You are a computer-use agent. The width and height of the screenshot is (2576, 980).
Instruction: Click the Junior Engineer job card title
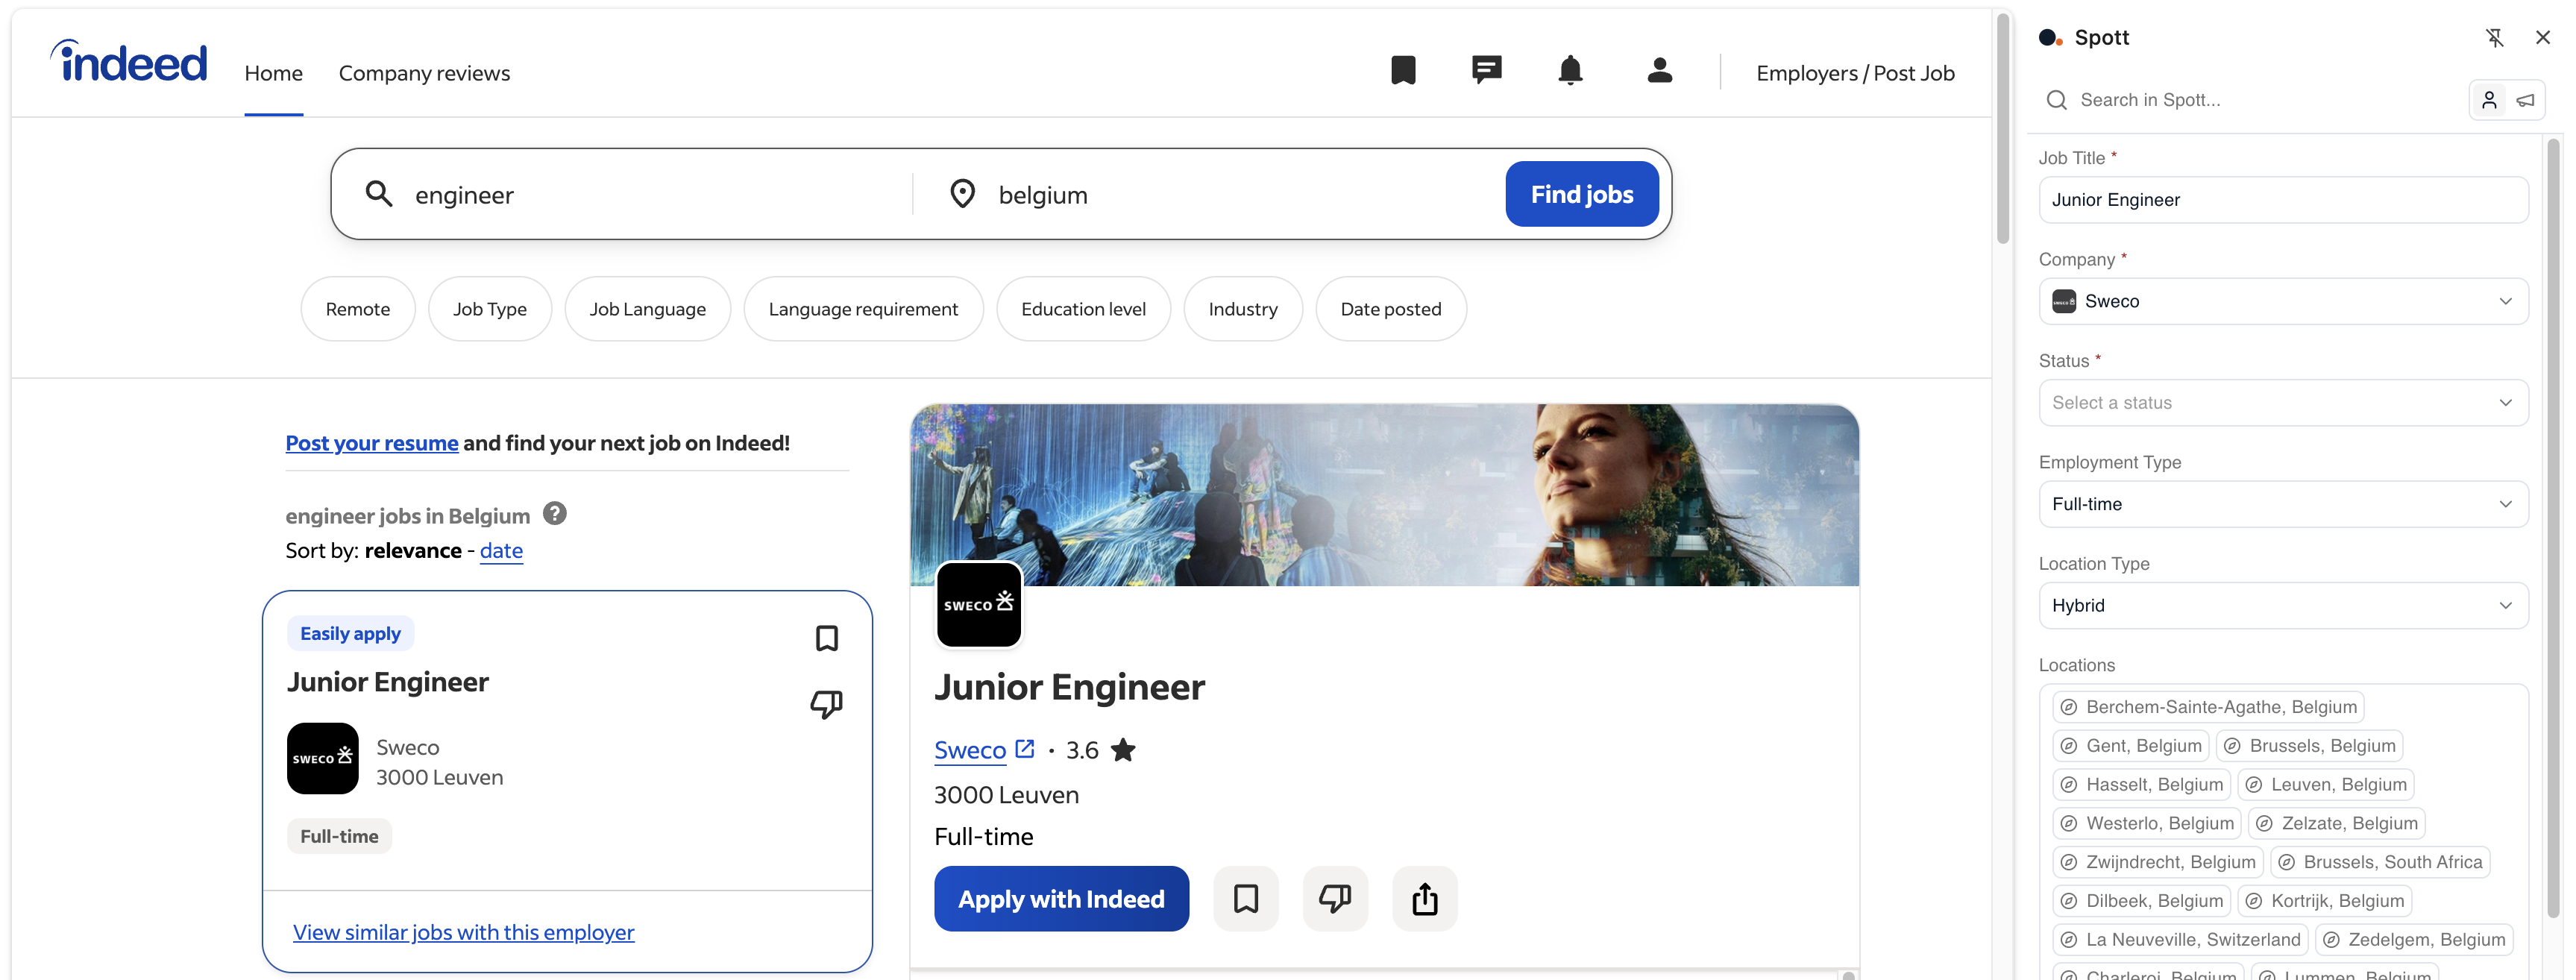(388, 682)
